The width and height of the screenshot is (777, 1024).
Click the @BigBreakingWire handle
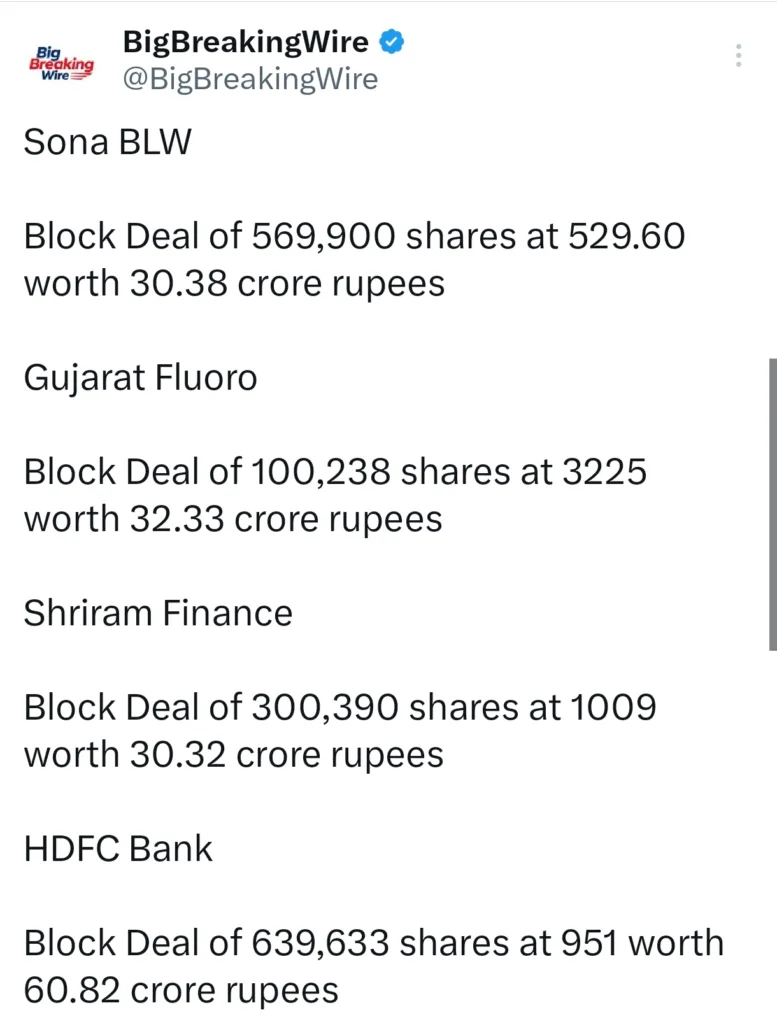coord(250,78)
